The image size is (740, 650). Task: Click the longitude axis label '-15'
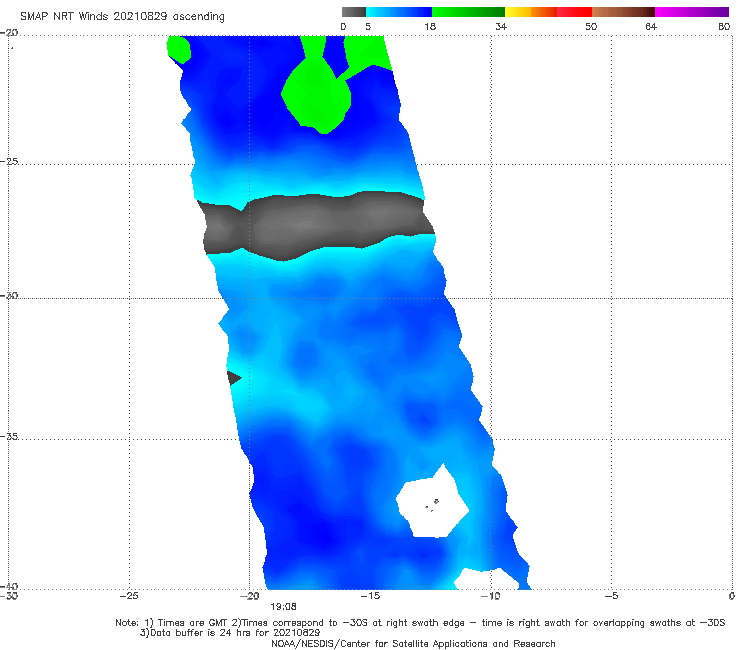pos(370,596)
